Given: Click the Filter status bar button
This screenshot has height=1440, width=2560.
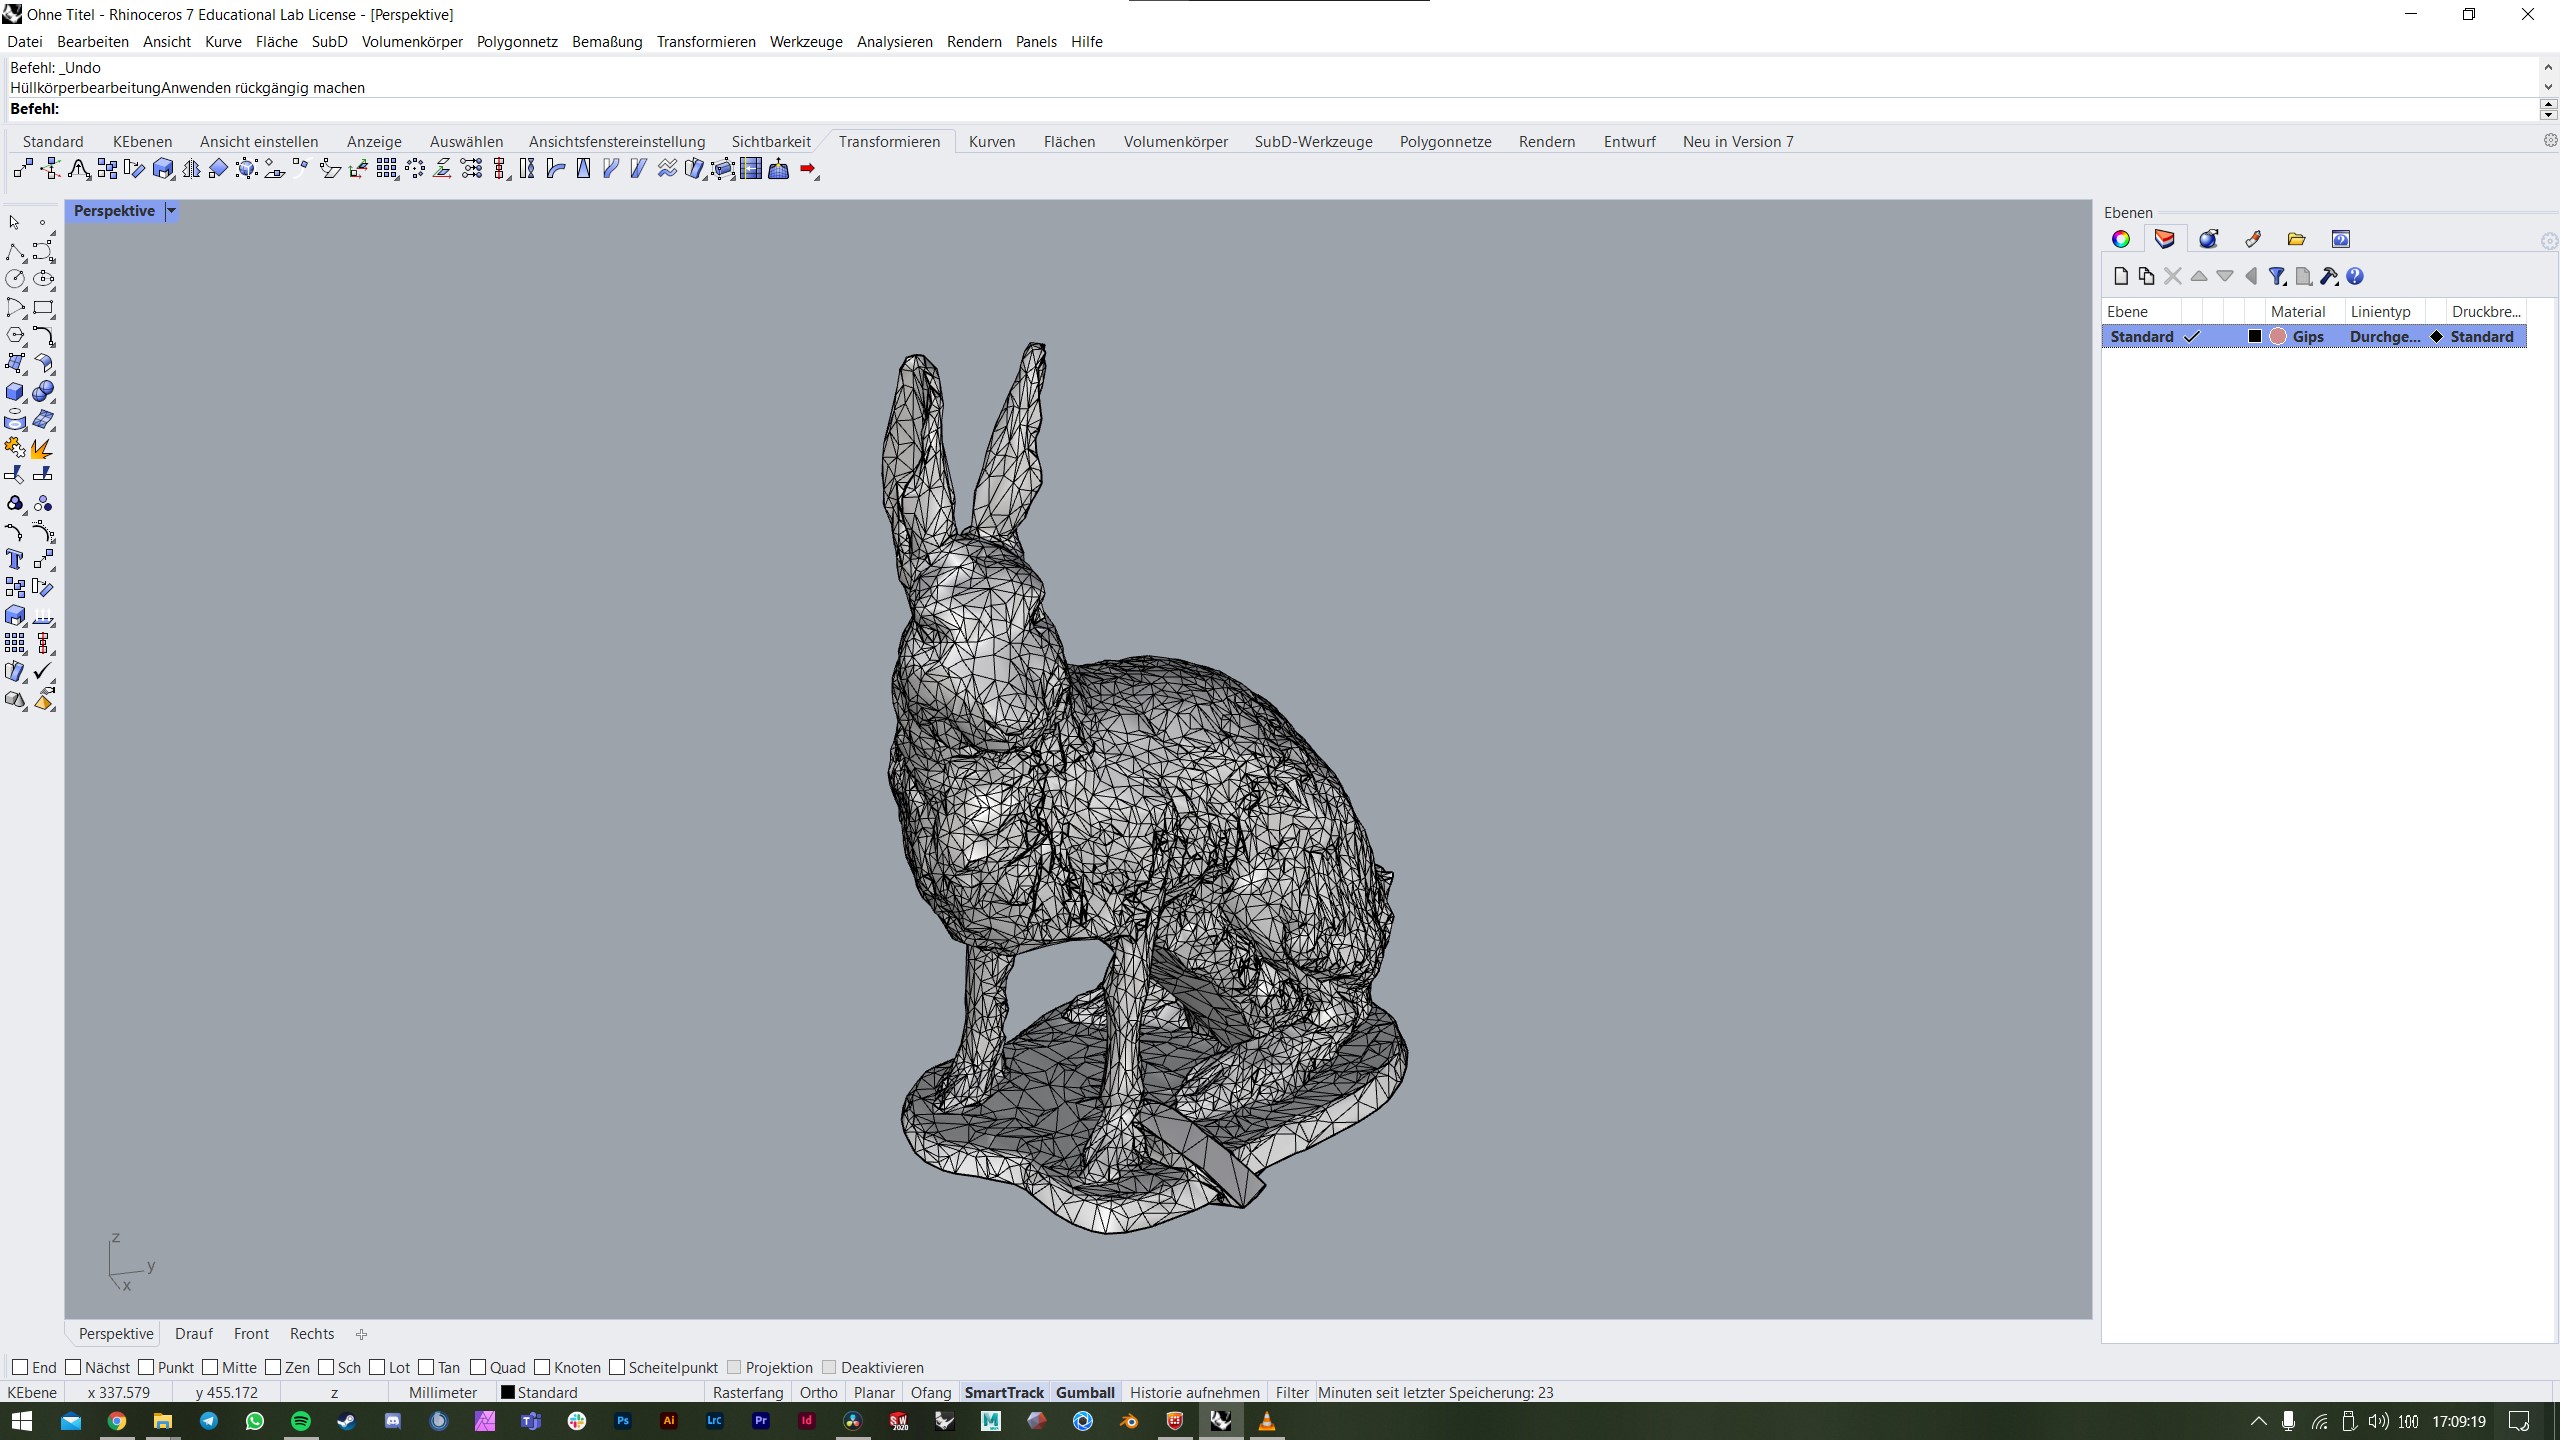Looking at the screenshot, I should coord(1292,1392).
